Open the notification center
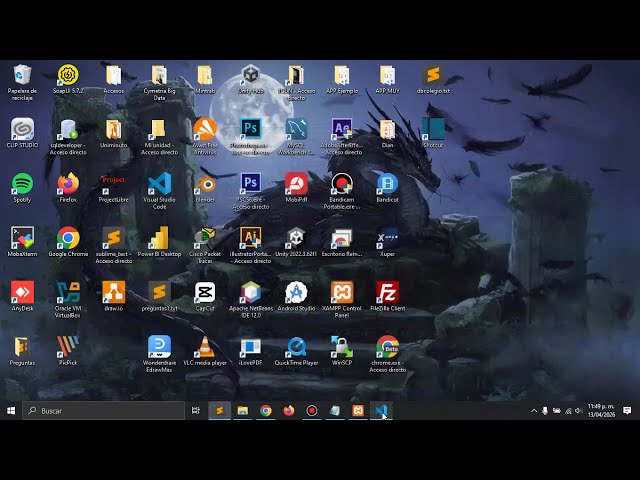Image resolution: width=640 pixels, height=480 pixels. pos(627,411)
